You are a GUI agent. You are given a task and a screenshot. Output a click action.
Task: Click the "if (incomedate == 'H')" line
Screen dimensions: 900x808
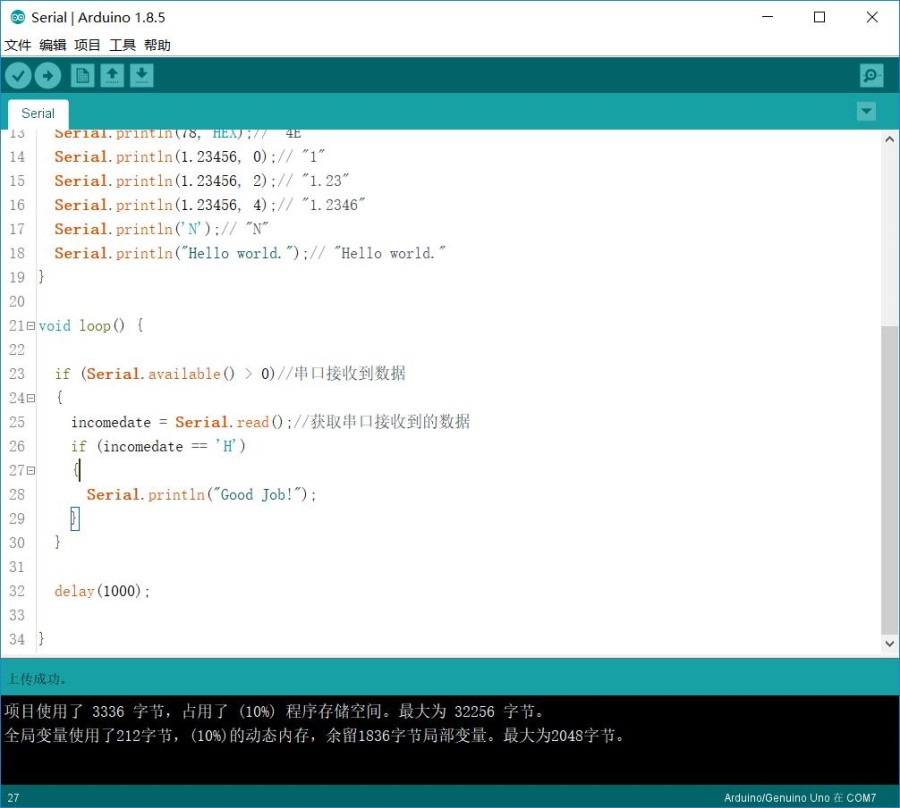coord(158,446)
